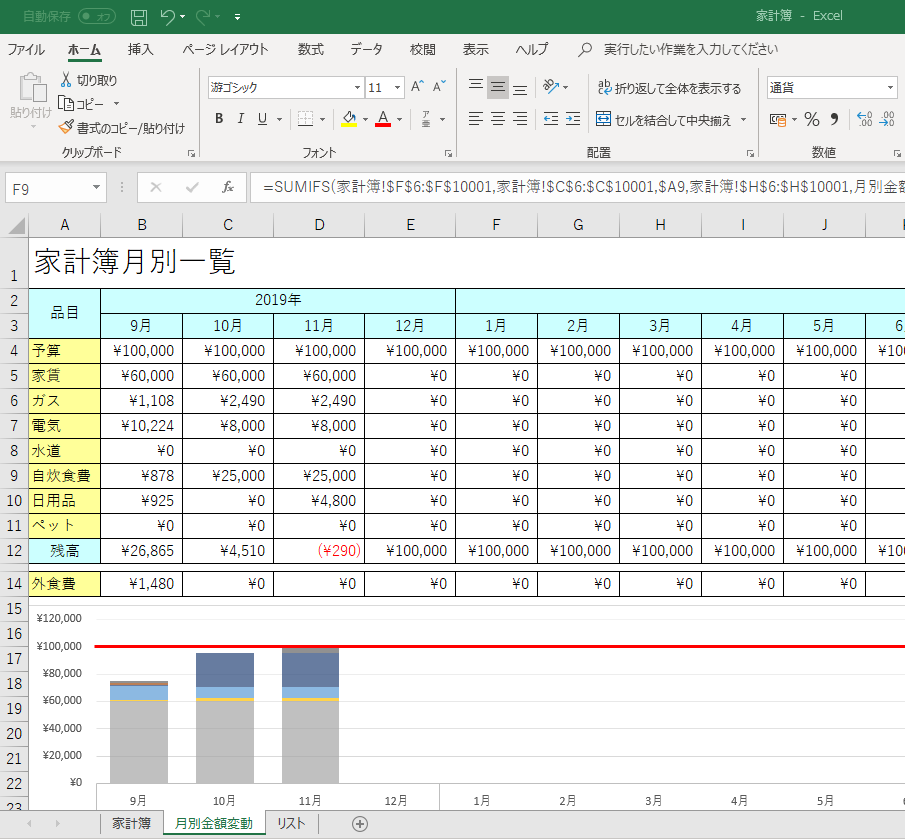905x839 pixels.
Task: Click the align left icon
Action: tap(476, 119)
